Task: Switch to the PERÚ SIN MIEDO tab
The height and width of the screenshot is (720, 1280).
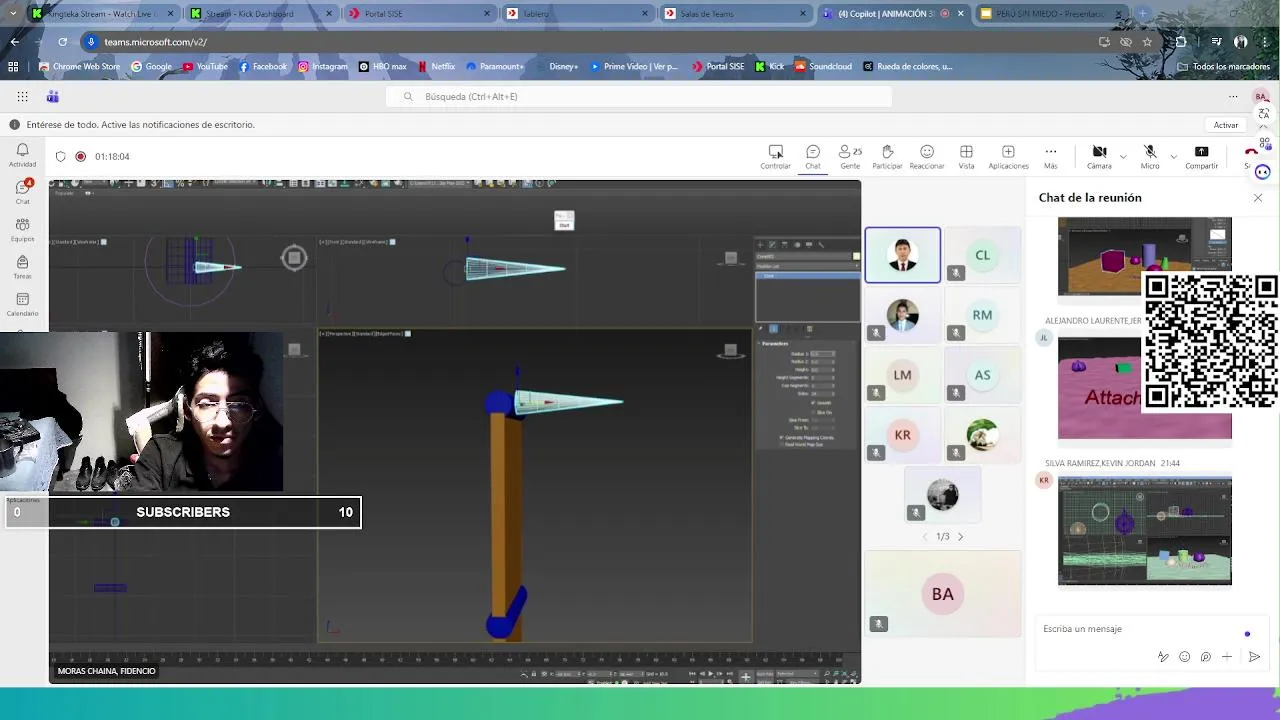Action: 1052,14
